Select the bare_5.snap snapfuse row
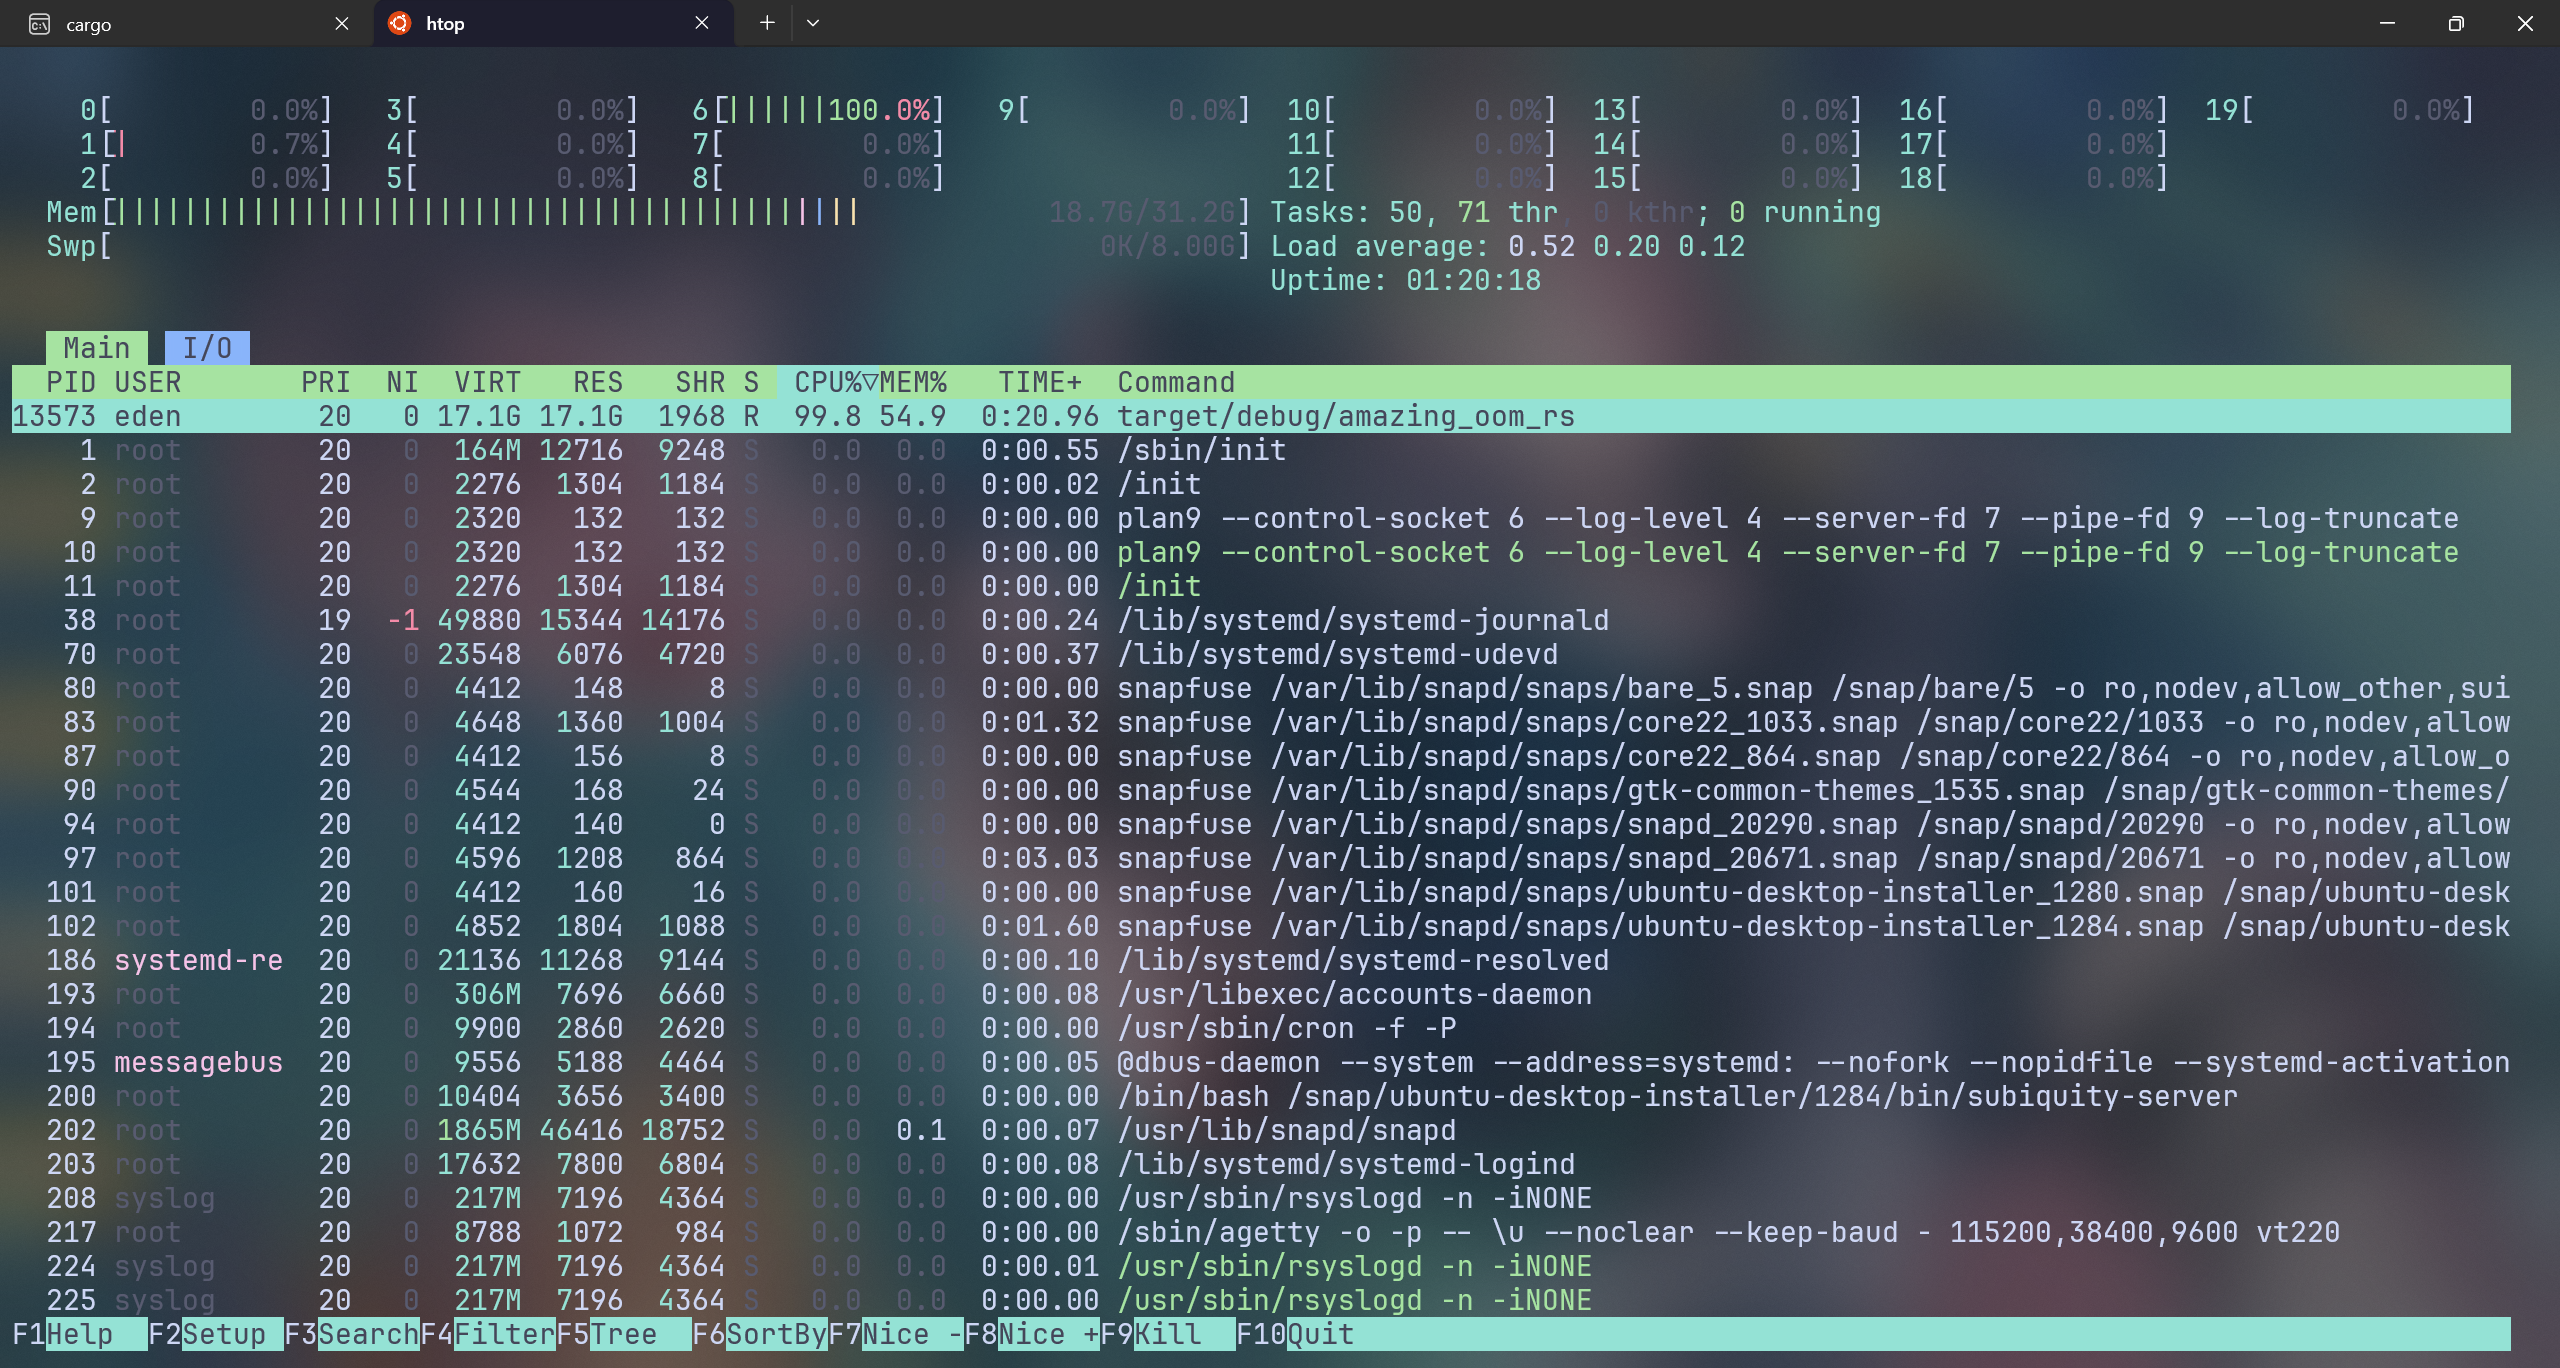 (x=1261, y=688)
